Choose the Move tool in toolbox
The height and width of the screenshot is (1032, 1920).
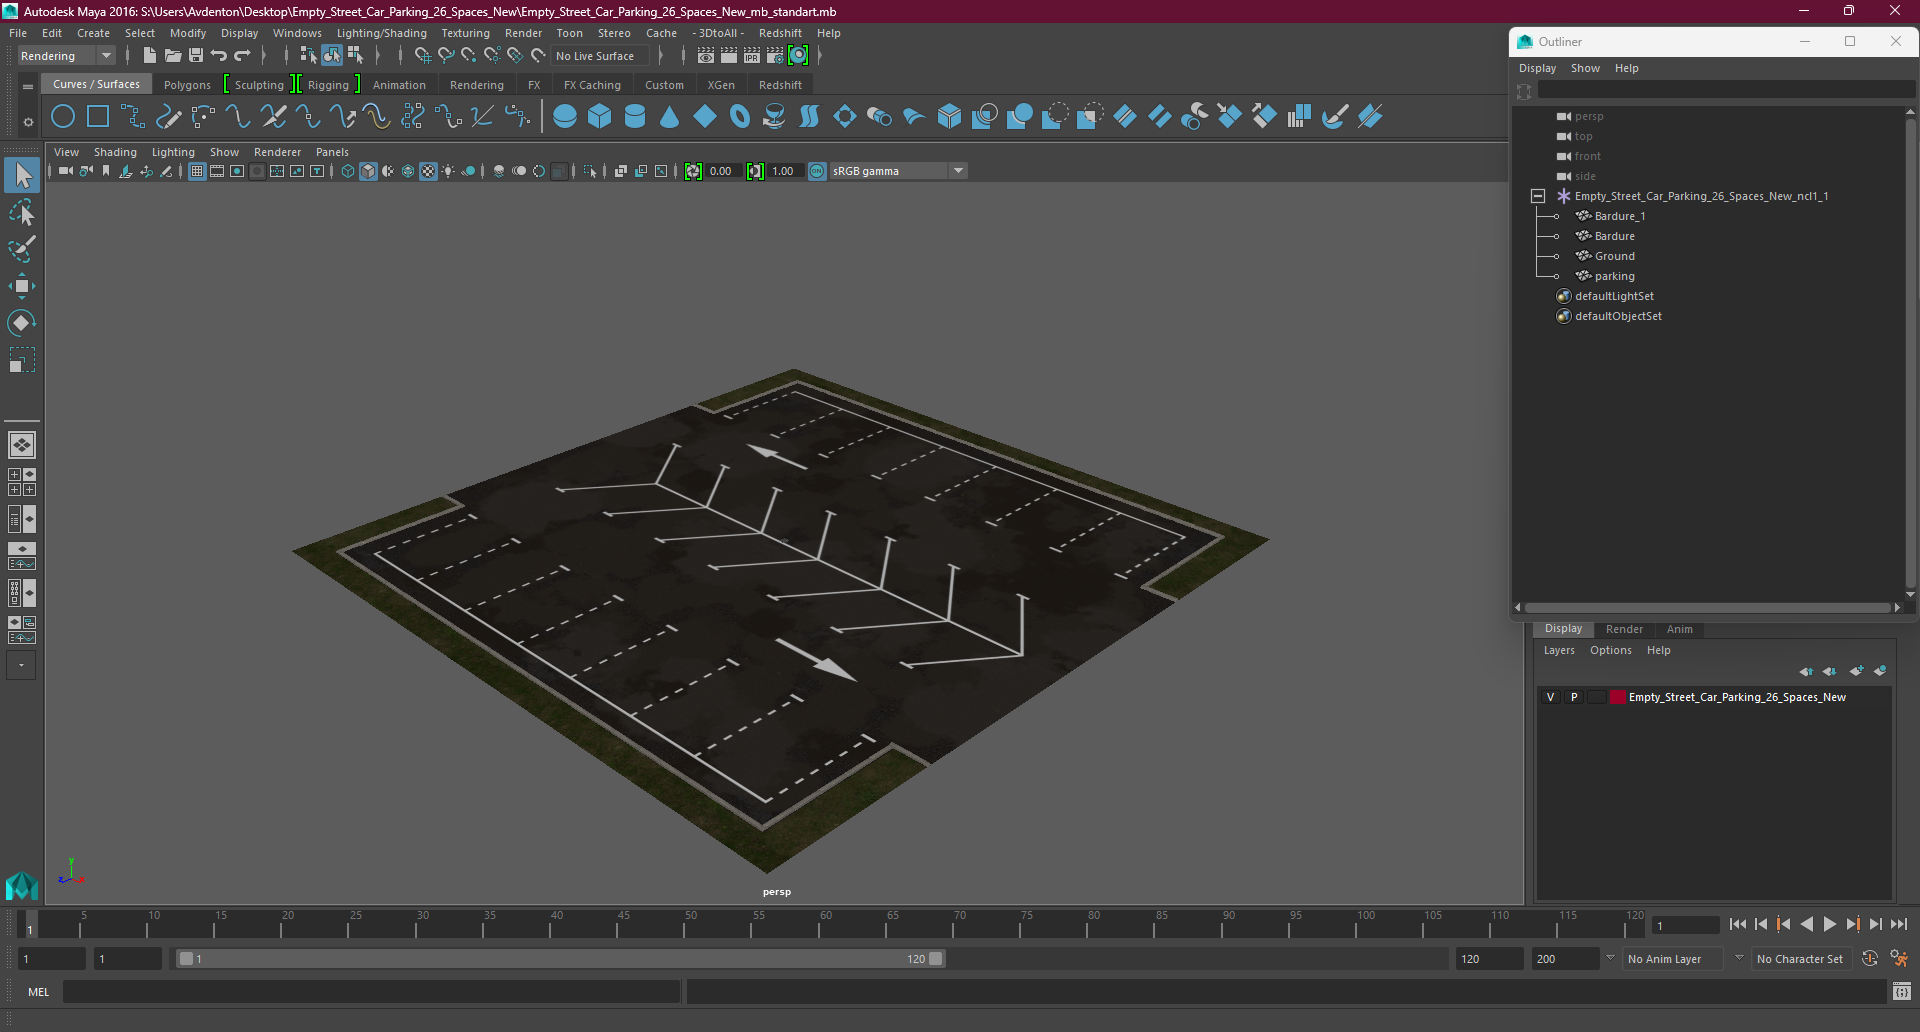[22, 286]
